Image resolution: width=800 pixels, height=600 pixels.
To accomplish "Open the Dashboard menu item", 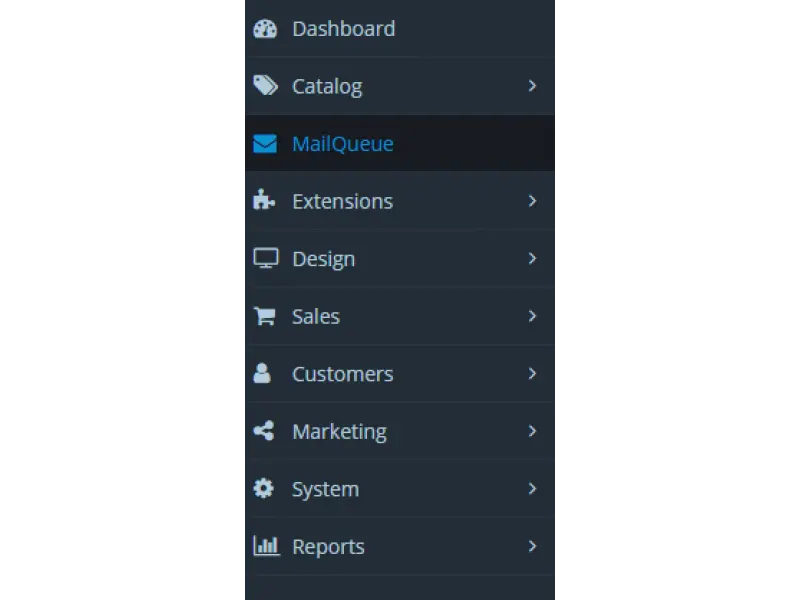I will pos(400,29).
